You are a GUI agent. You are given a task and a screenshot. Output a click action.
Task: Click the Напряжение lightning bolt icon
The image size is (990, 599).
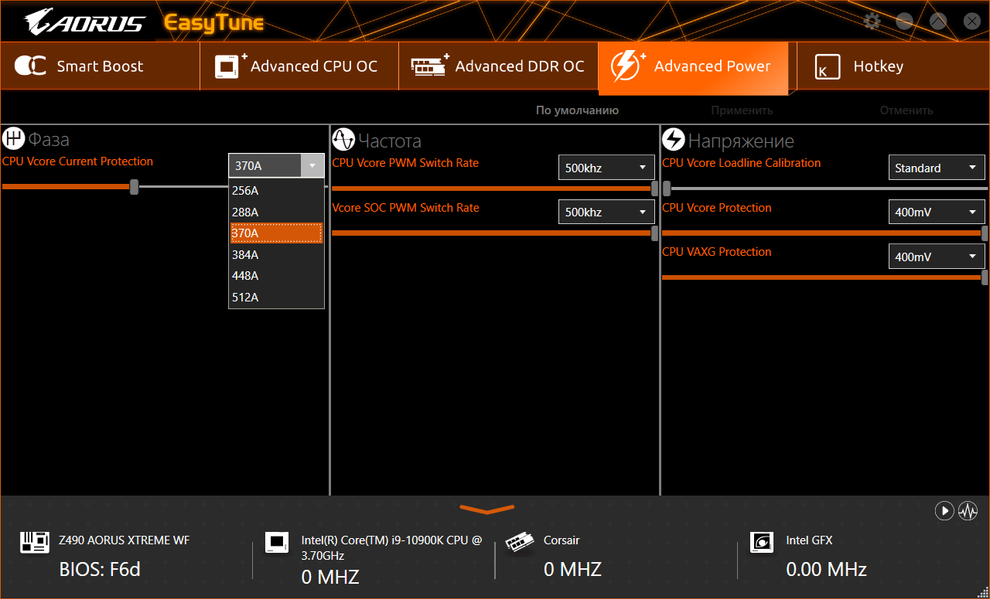point(674,139)
